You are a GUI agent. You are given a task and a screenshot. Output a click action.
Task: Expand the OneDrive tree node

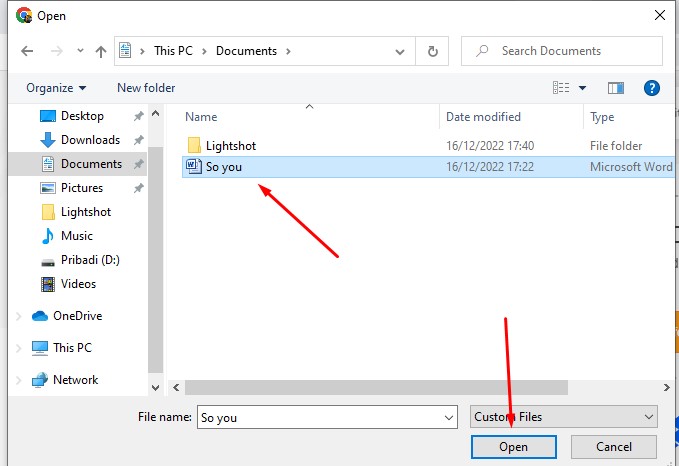click(x=19, y=316)
